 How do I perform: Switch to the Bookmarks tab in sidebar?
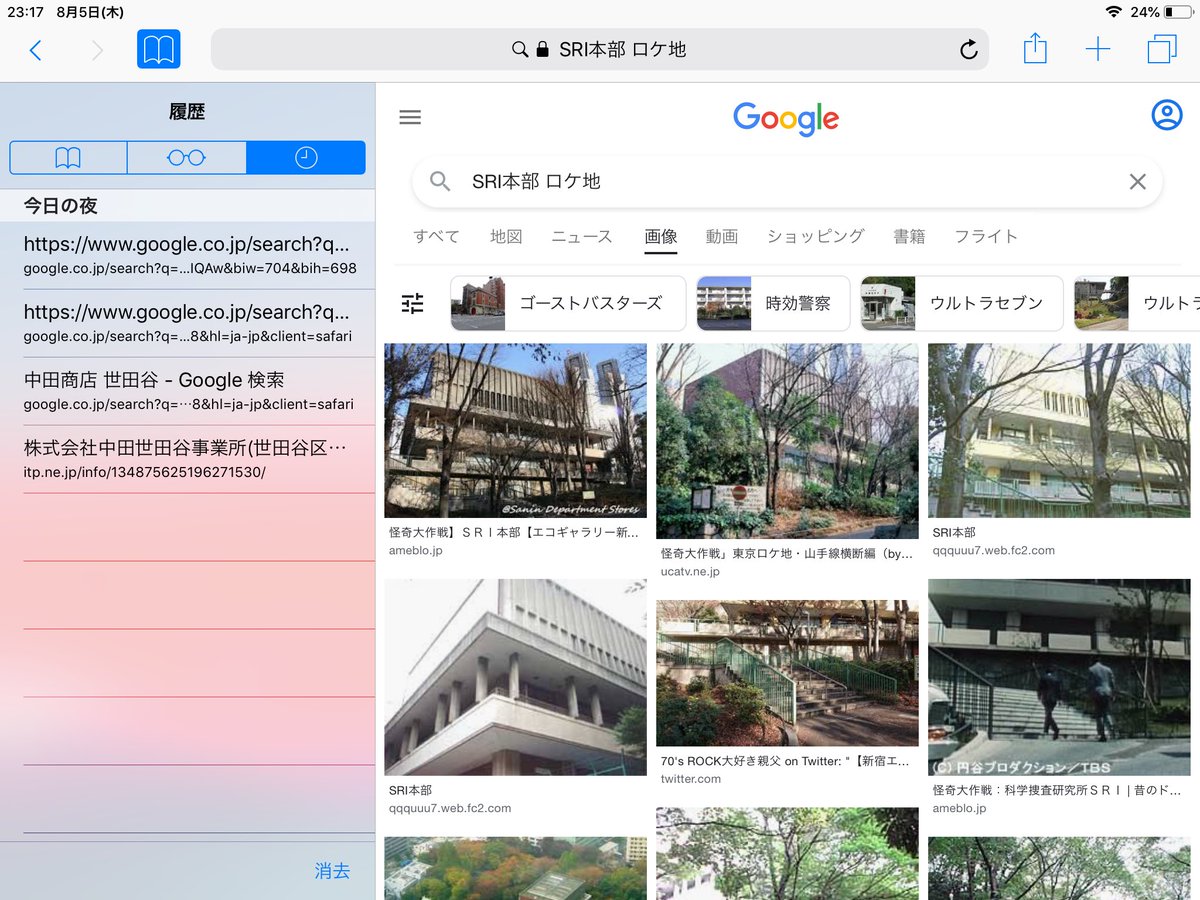pyautogui.click(x=69, y=158)
